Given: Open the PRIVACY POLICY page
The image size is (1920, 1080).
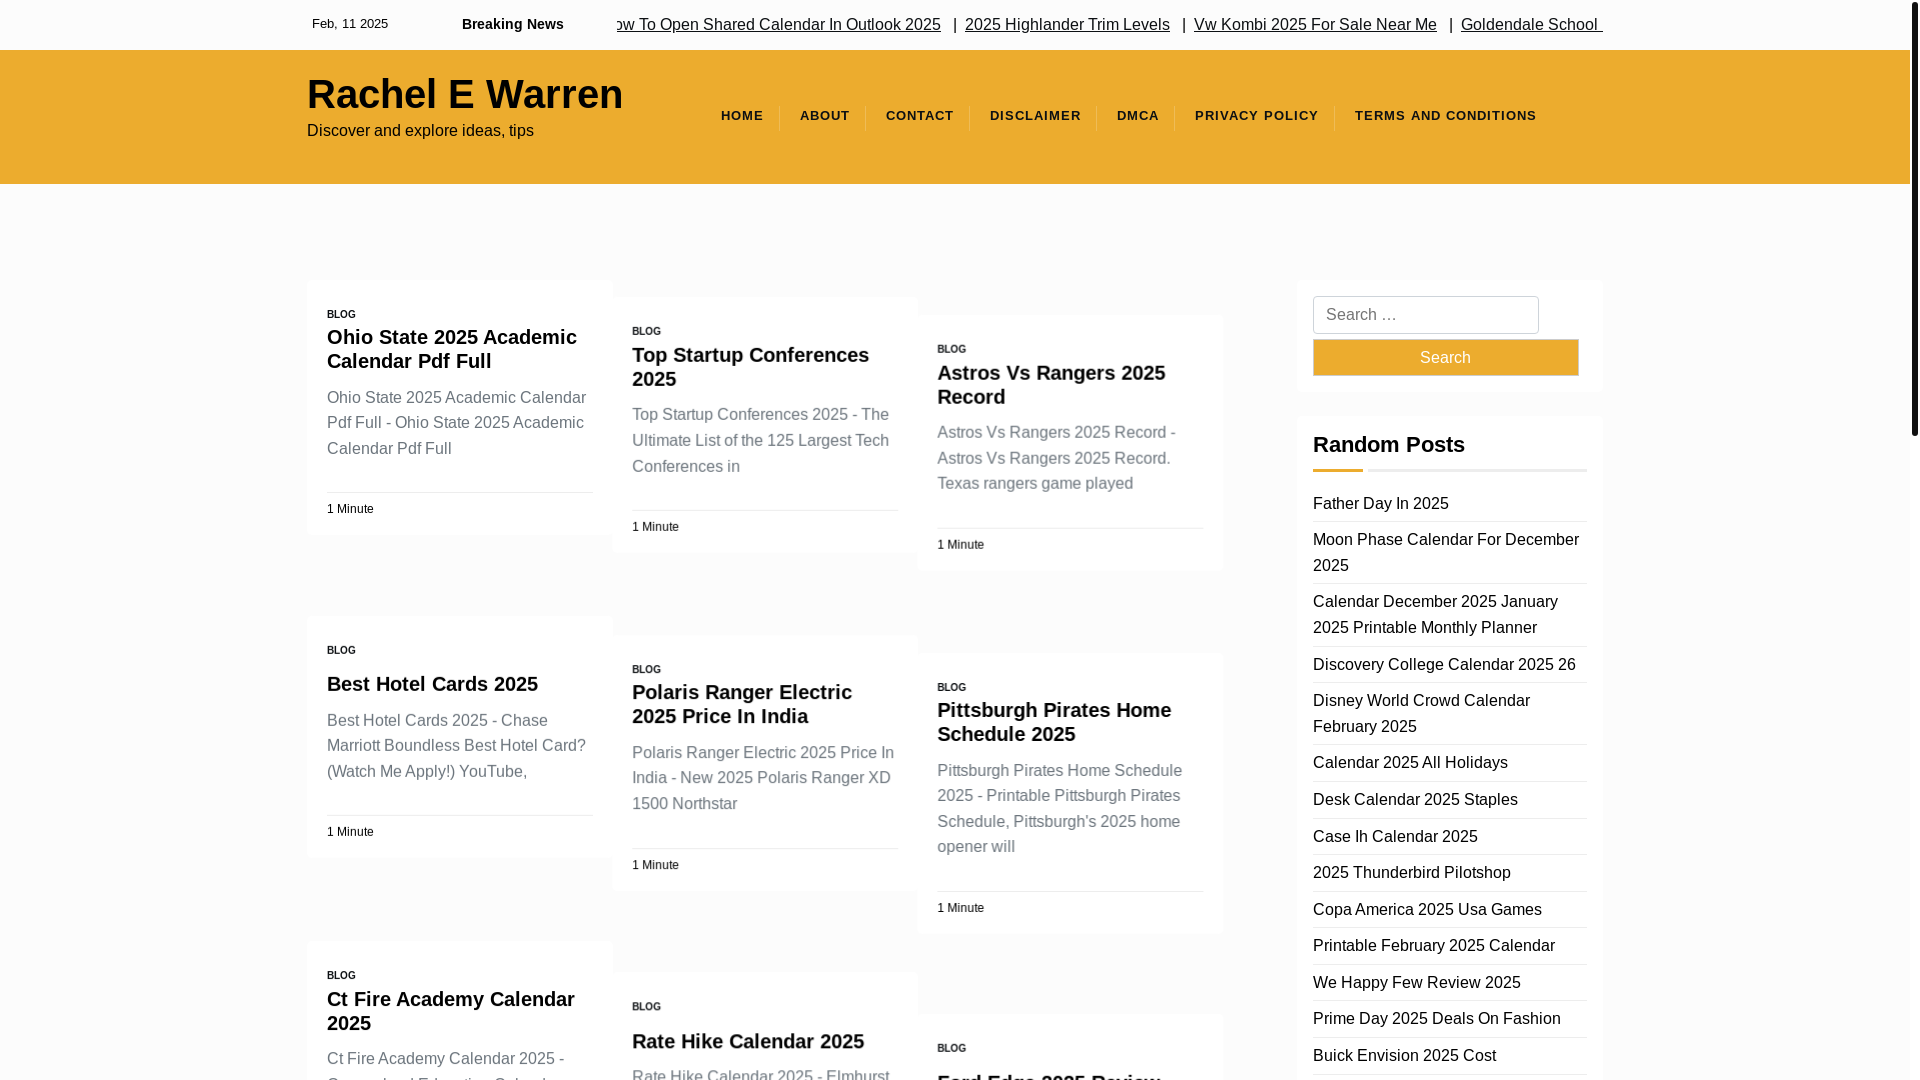Looking at the screenshot, I should [x=1257, y=116].
